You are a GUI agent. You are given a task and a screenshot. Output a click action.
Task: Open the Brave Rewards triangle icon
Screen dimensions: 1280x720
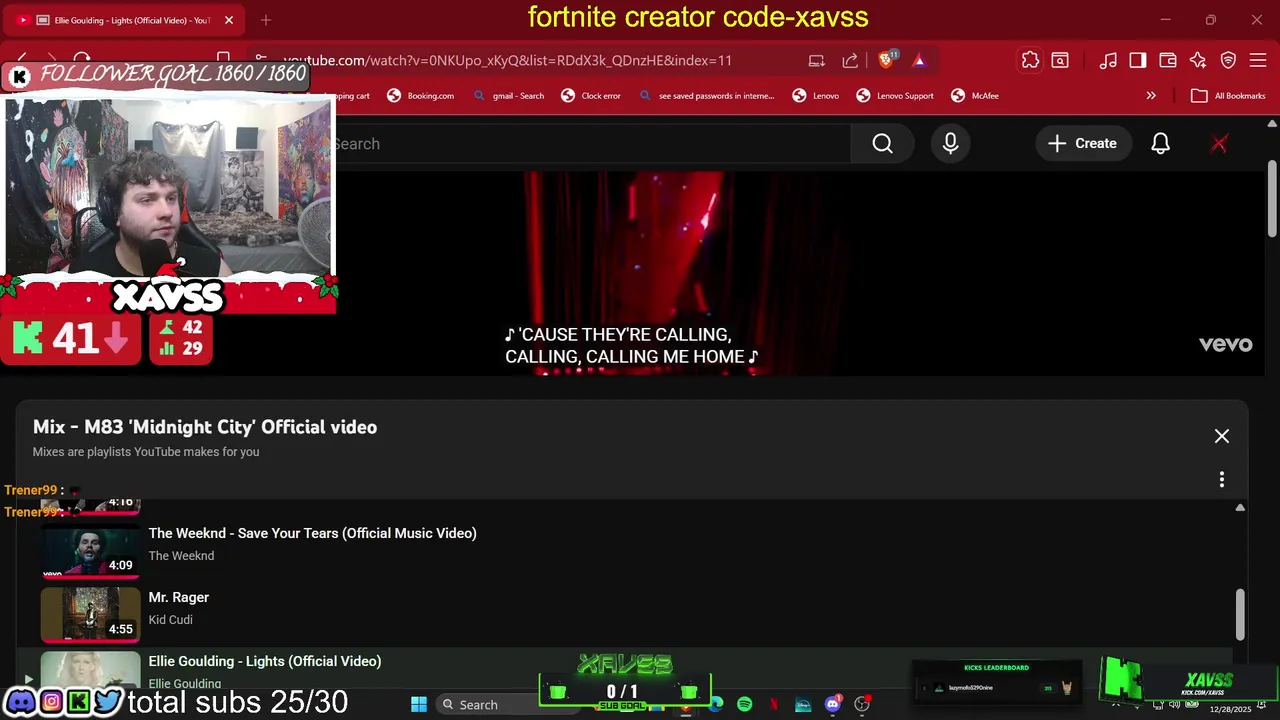[x=919, y=60]
